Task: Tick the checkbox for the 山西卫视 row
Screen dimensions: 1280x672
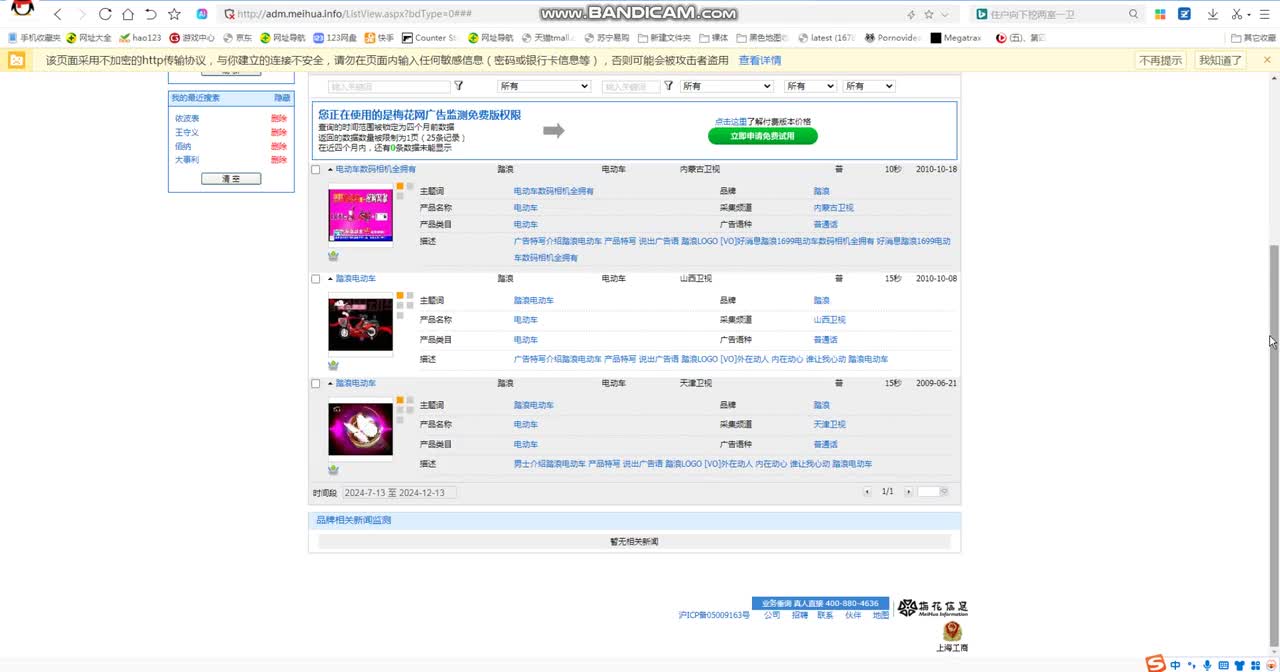Action: click(316, 279)
